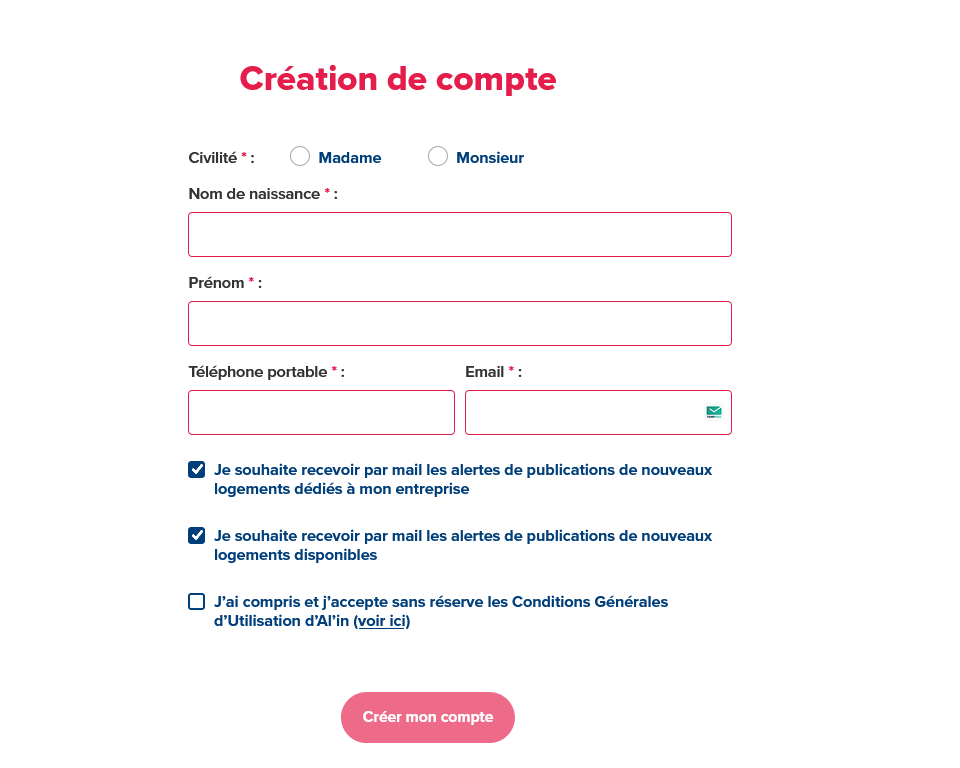
Task: Click the Téléphone portable label text
Action: tap(257, 371)
